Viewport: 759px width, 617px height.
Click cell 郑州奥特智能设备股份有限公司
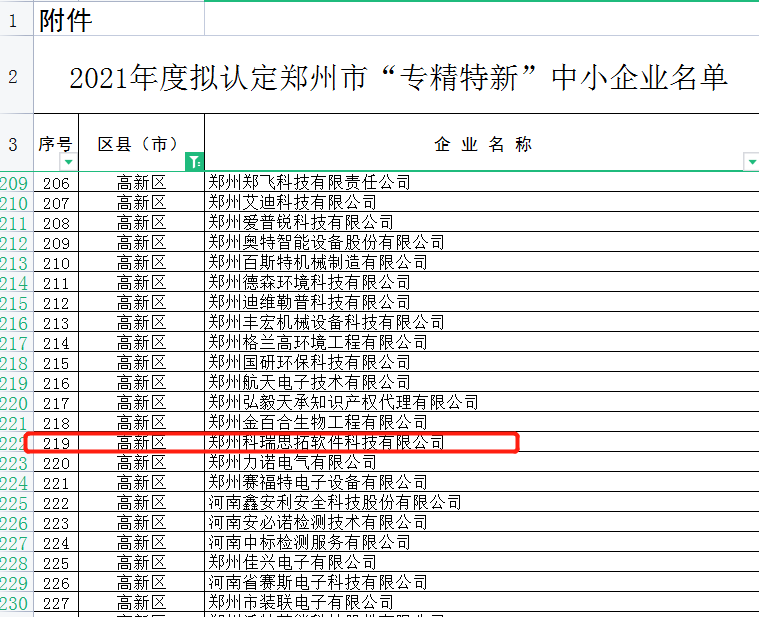(482, 242)
